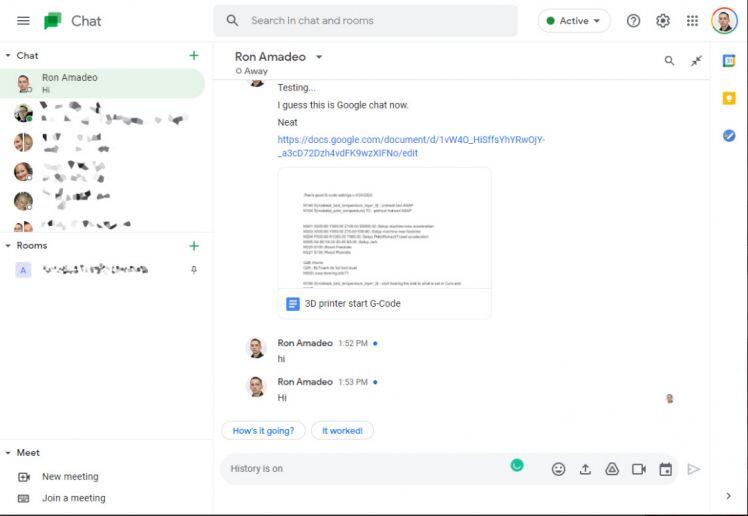748x516 pixels.
Task: Collapse the Chat section
Action: click(8, 55)
